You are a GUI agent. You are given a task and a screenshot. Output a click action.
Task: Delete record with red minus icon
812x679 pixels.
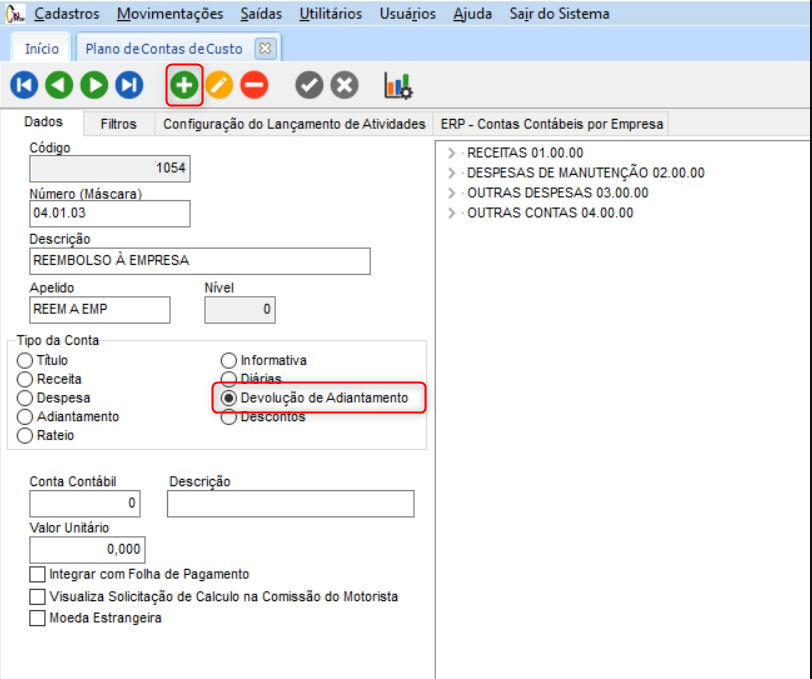point(254,86)
